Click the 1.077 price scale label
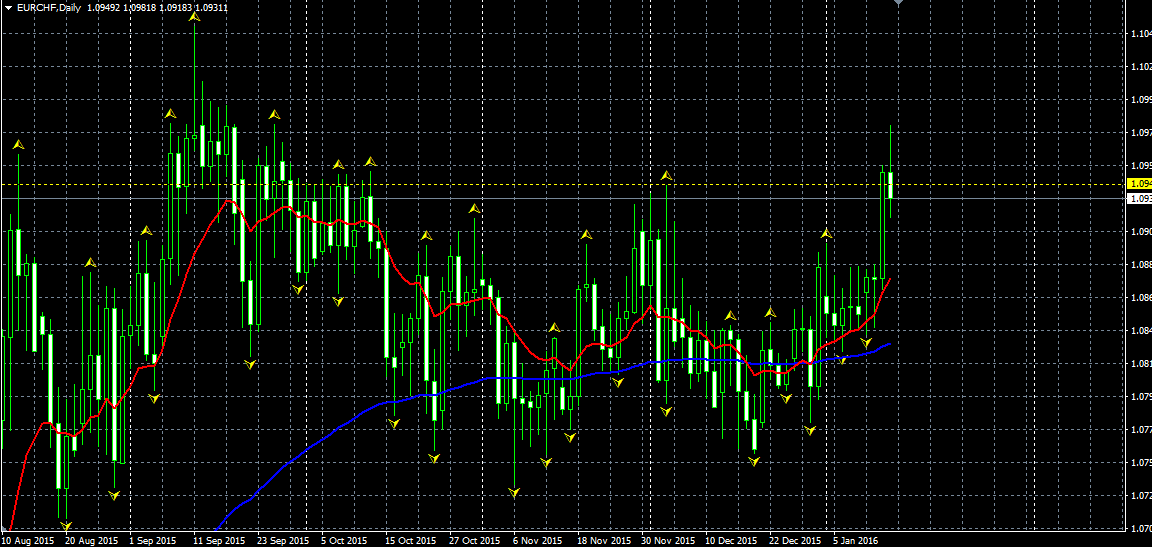This screenshot has height=547, width=1152. 1140,430
